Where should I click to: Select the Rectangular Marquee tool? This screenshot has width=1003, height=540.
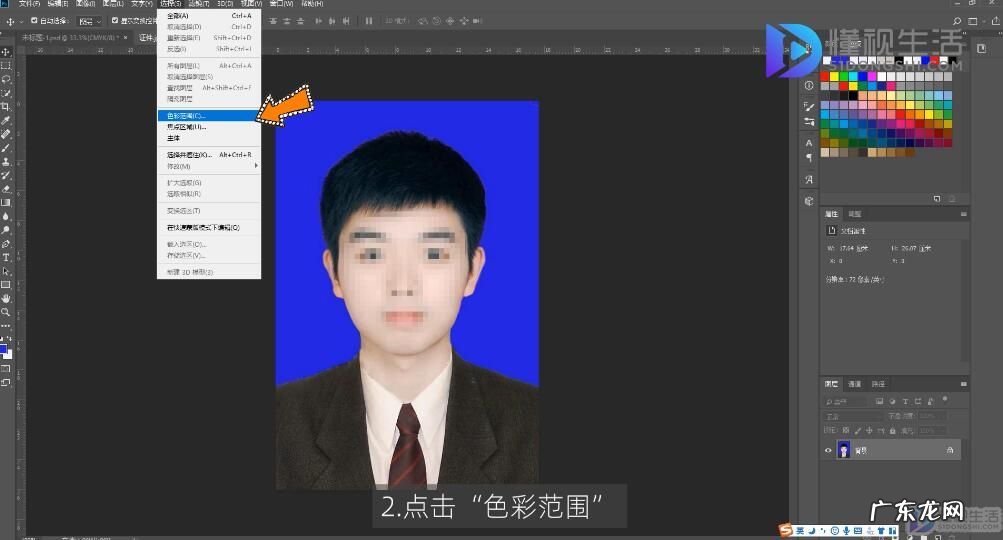(x=6, y=65)
